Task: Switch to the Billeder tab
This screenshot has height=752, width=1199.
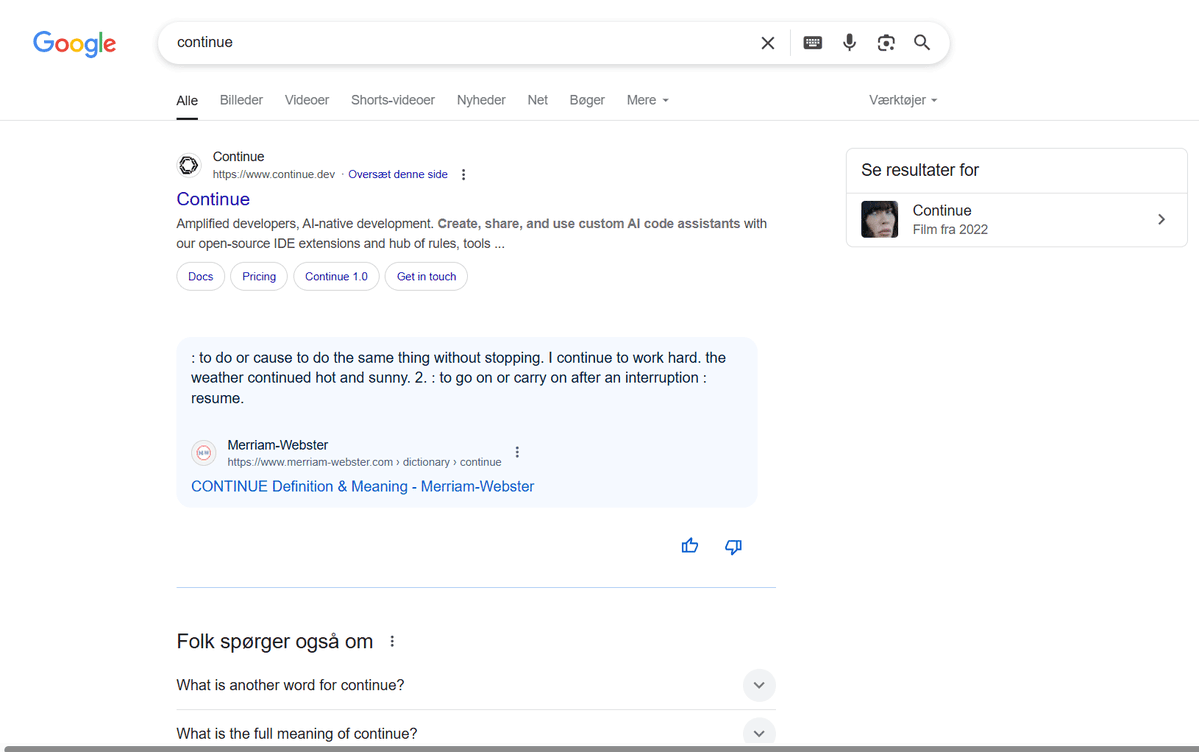Action: (x=242, y=100)
